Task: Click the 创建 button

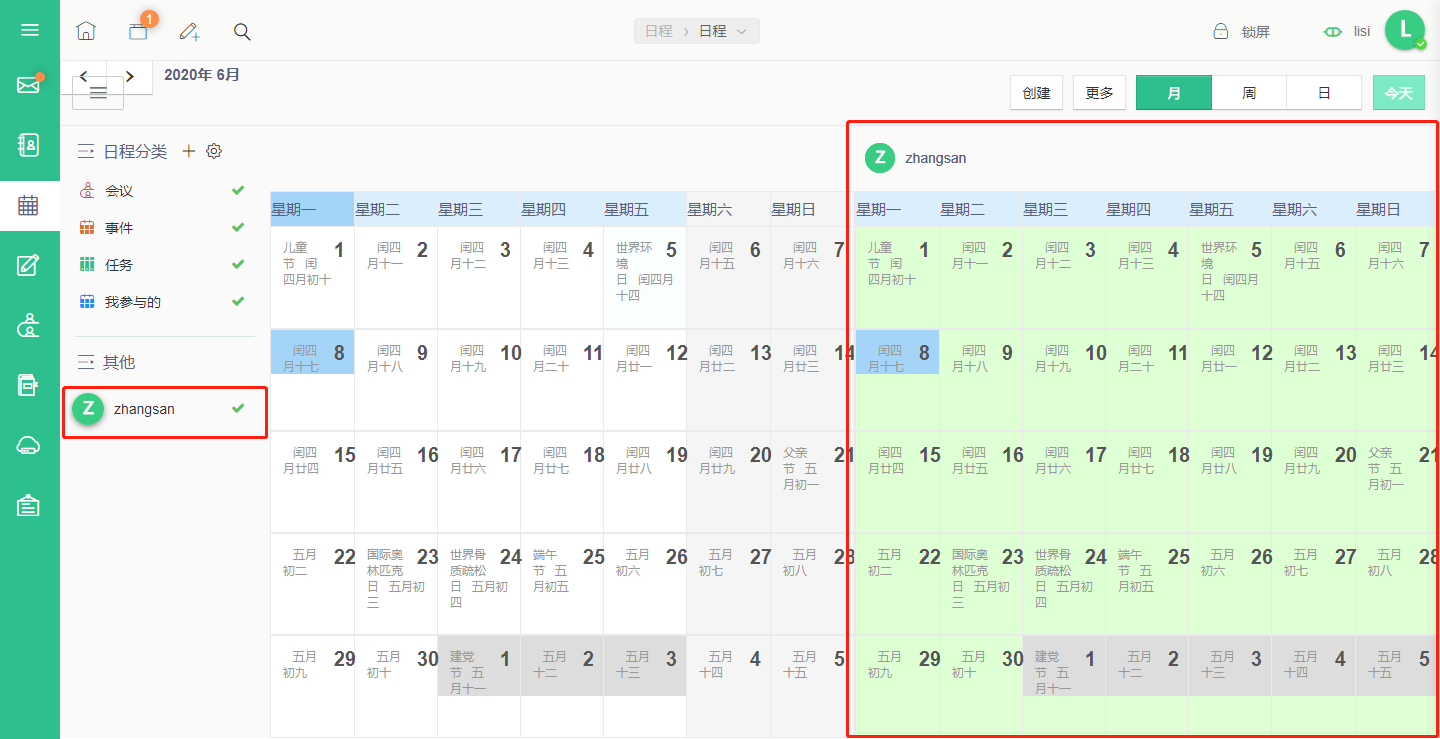Action: click(1036, 93)
